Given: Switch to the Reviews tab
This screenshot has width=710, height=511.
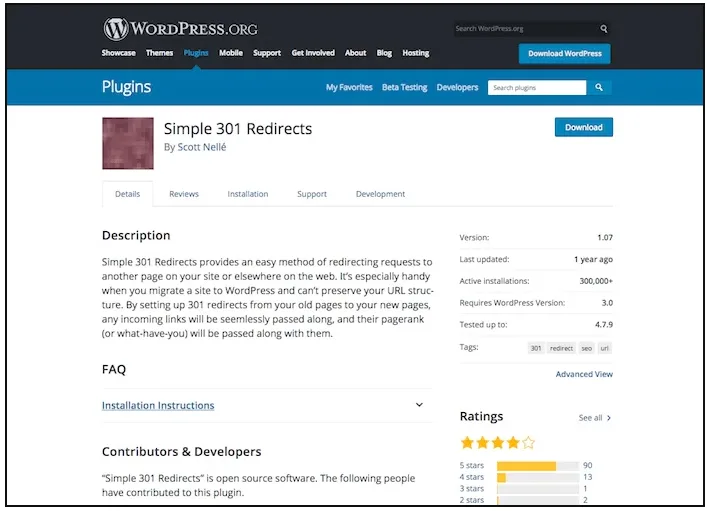Looking at the screenshot, I should pyautogui.click(x=184, y=194).
